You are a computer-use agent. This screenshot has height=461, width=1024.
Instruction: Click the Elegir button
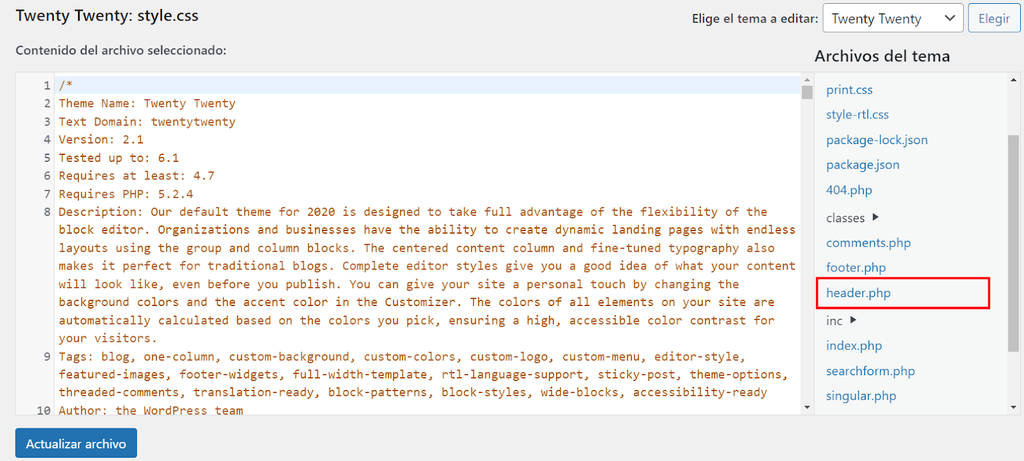pos(993,18)
